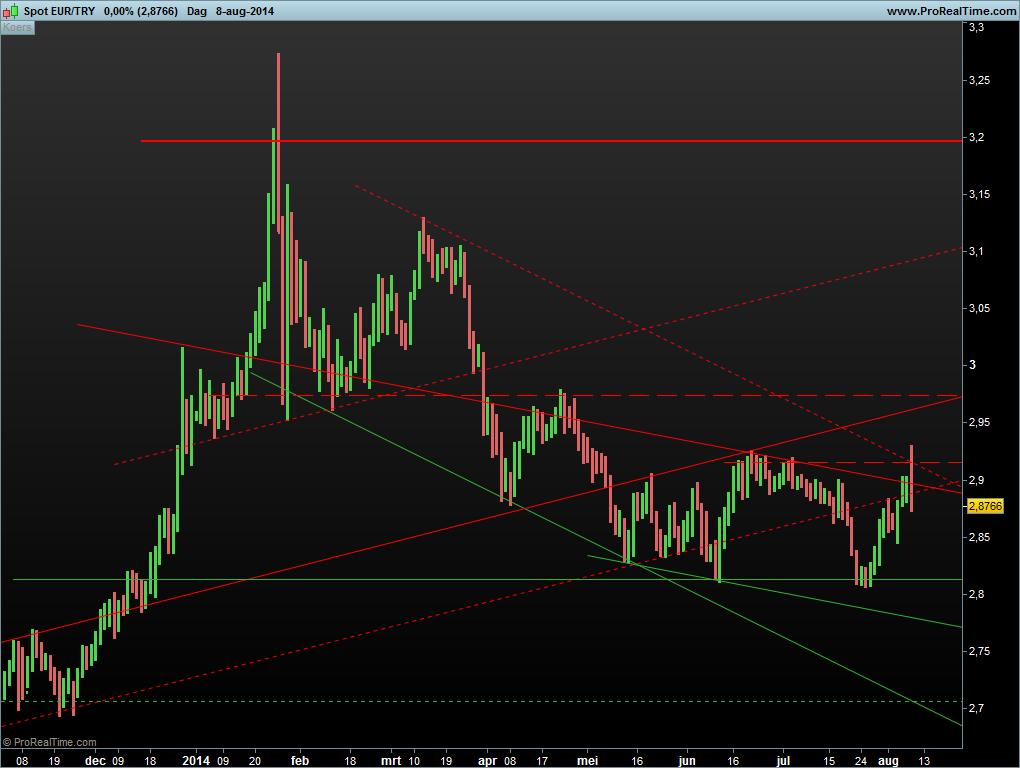Click the aug label on the time axis
The height and width of the screenshot is (768, 1020).
point(889,760)
